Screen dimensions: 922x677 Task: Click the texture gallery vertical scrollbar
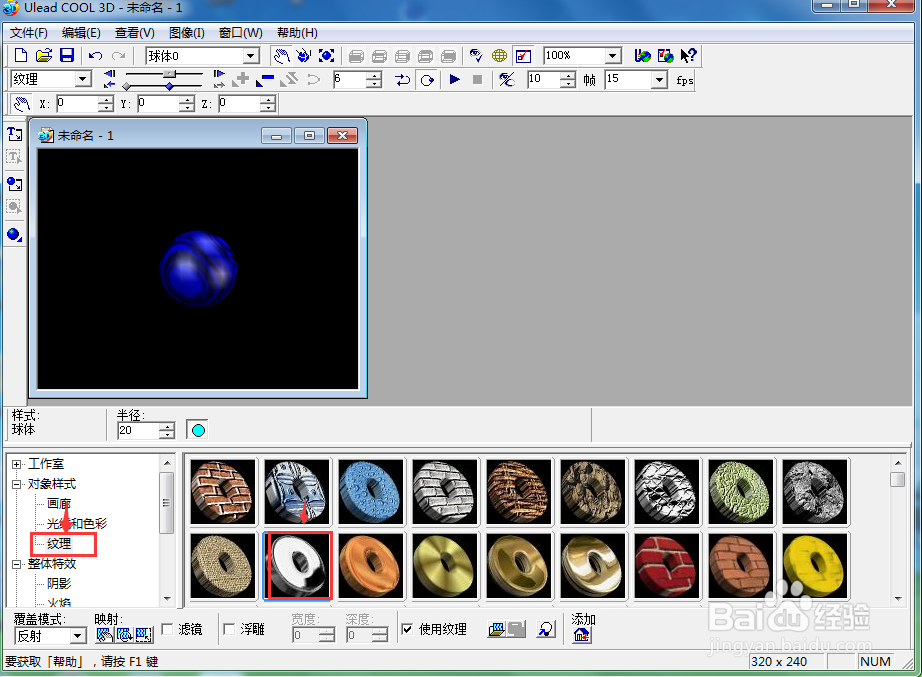click(x=897, y=529)
